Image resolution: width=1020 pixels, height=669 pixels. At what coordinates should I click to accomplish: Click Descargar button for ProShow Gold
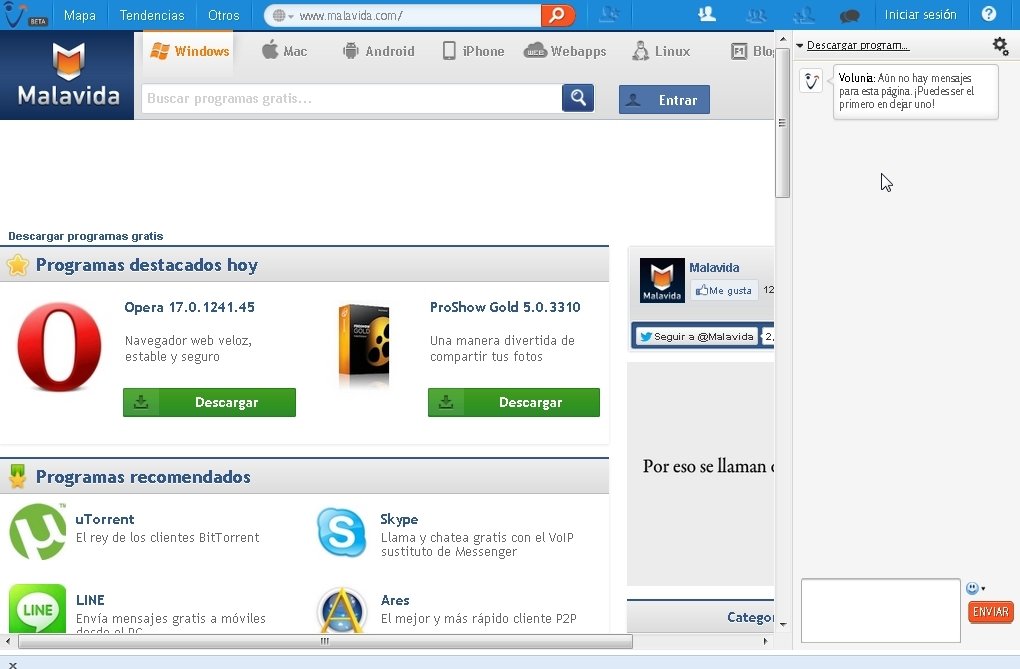(x=514, y=402)
